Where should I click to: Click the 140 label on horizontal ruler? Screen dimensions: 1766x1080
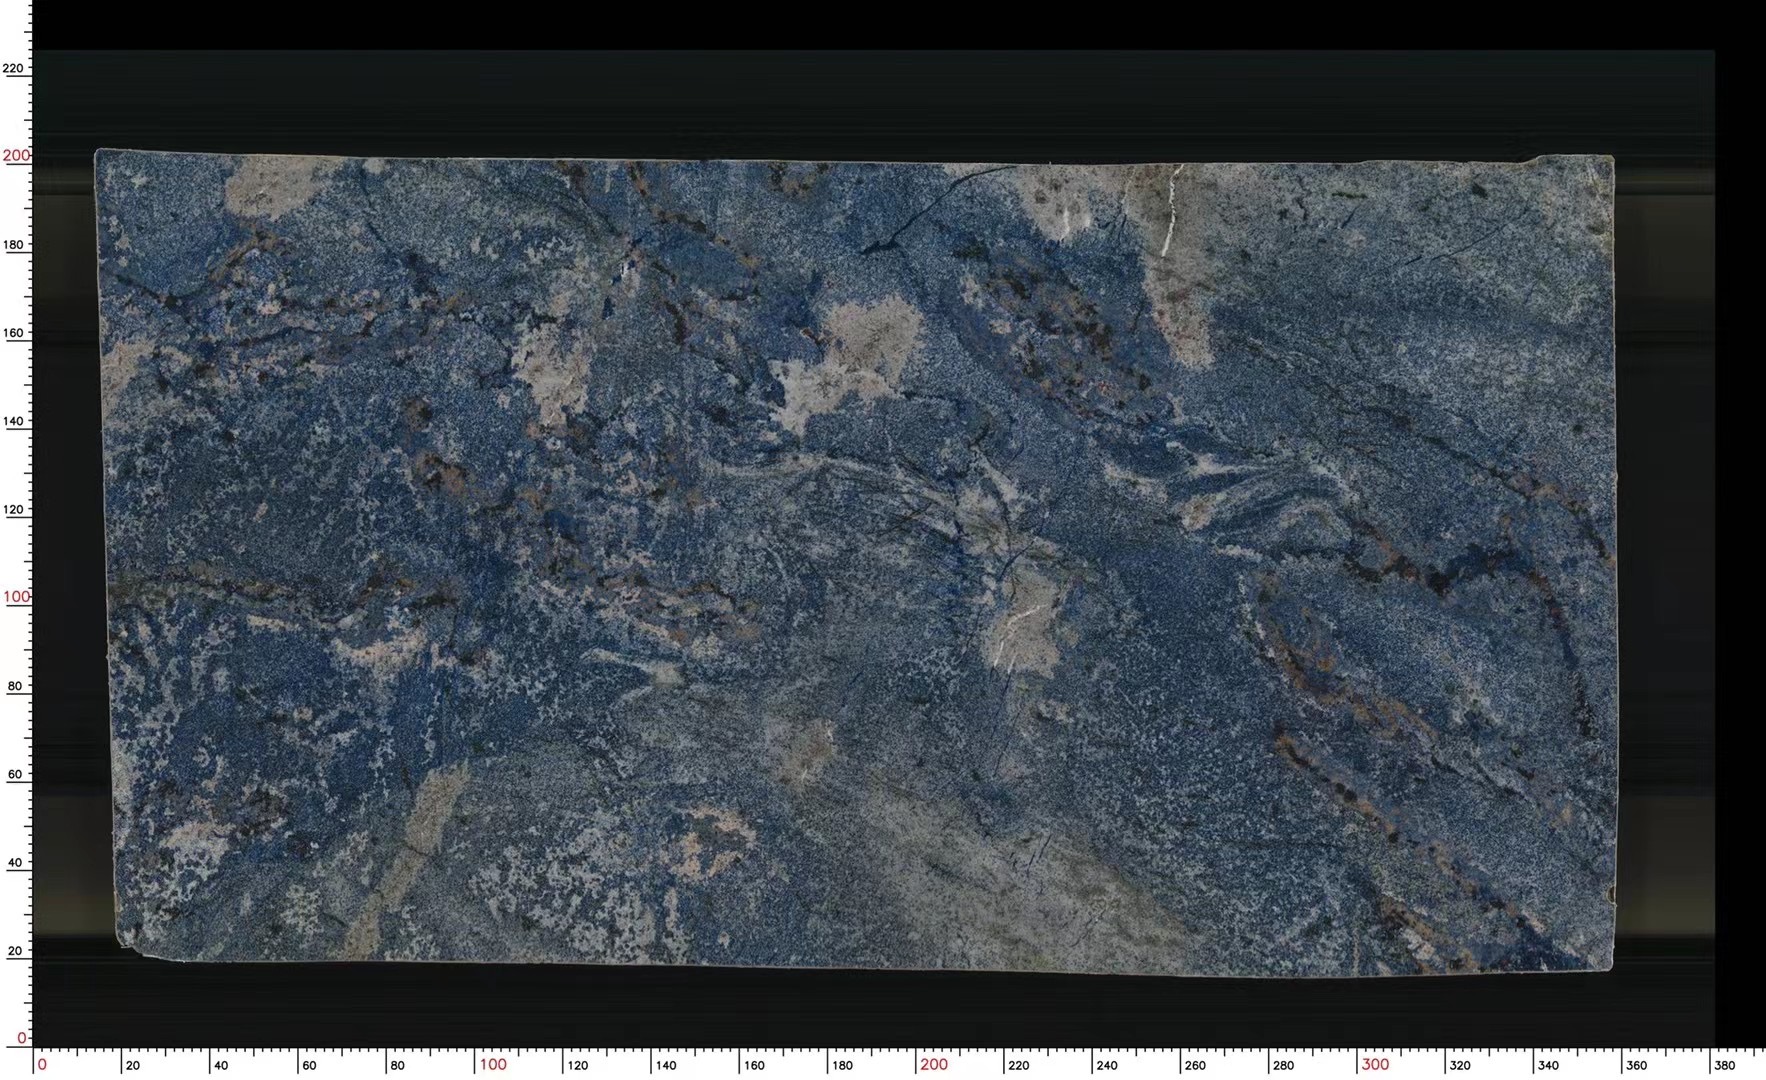click(x=666, y=1066)
